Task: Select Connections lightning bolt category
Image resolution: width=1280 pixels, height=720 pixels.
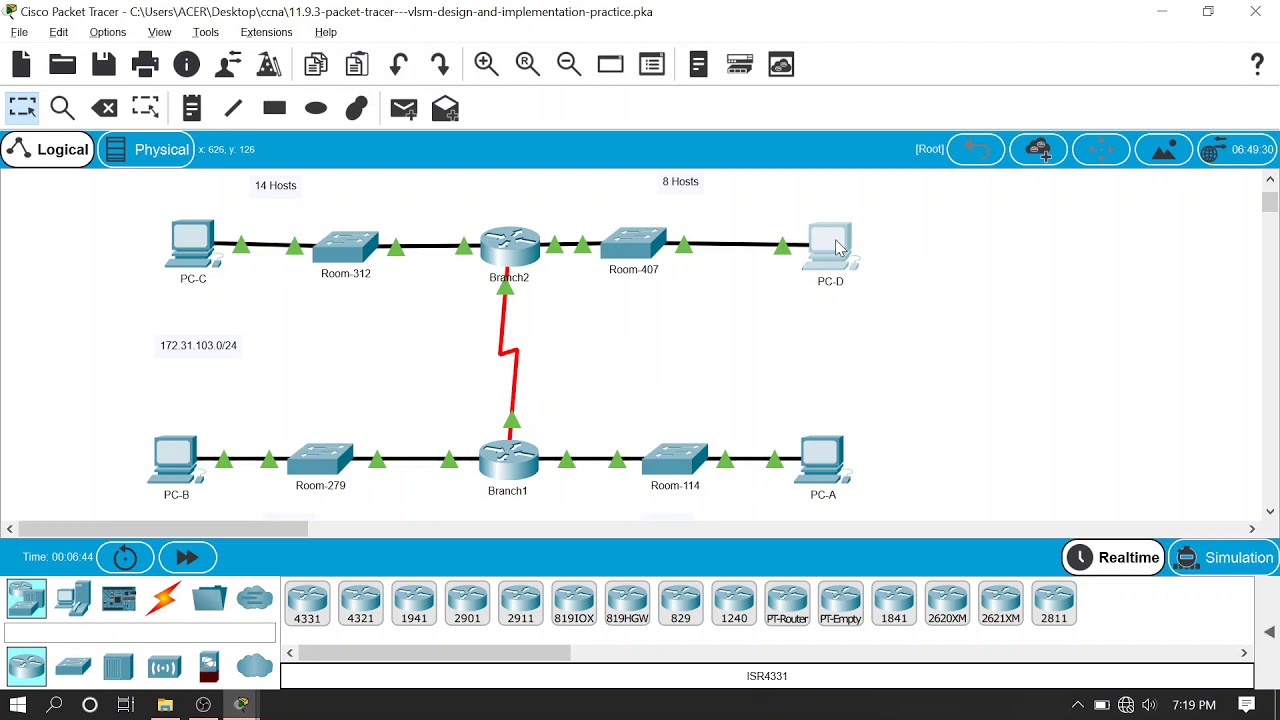Action: coord(164,599)
